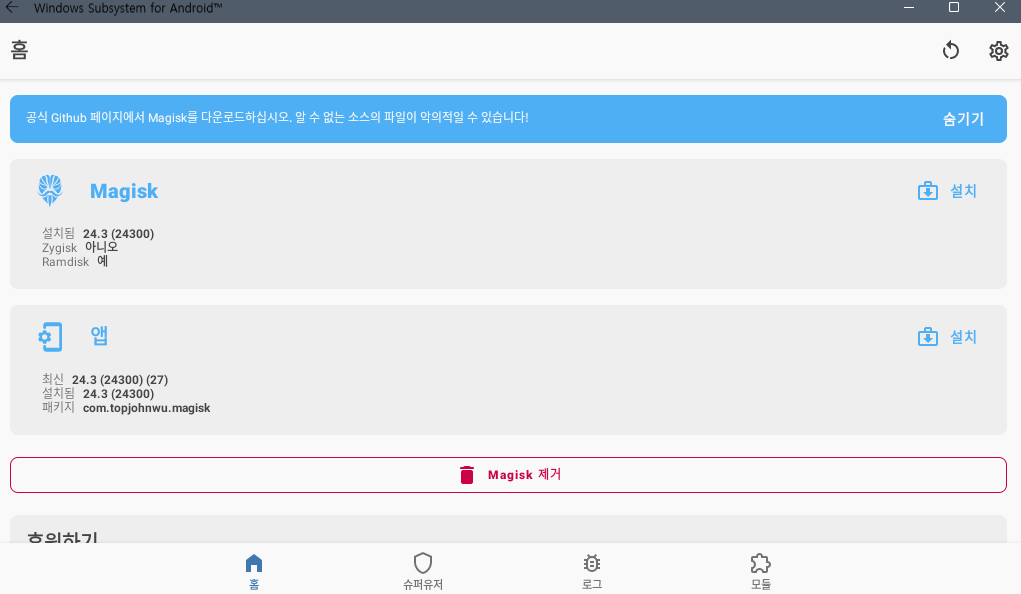The width and height of the screenshot is (1021, 594).
Task: Switch to the 홈 tab
Action: pyautogui.click(x=254, y=571)
